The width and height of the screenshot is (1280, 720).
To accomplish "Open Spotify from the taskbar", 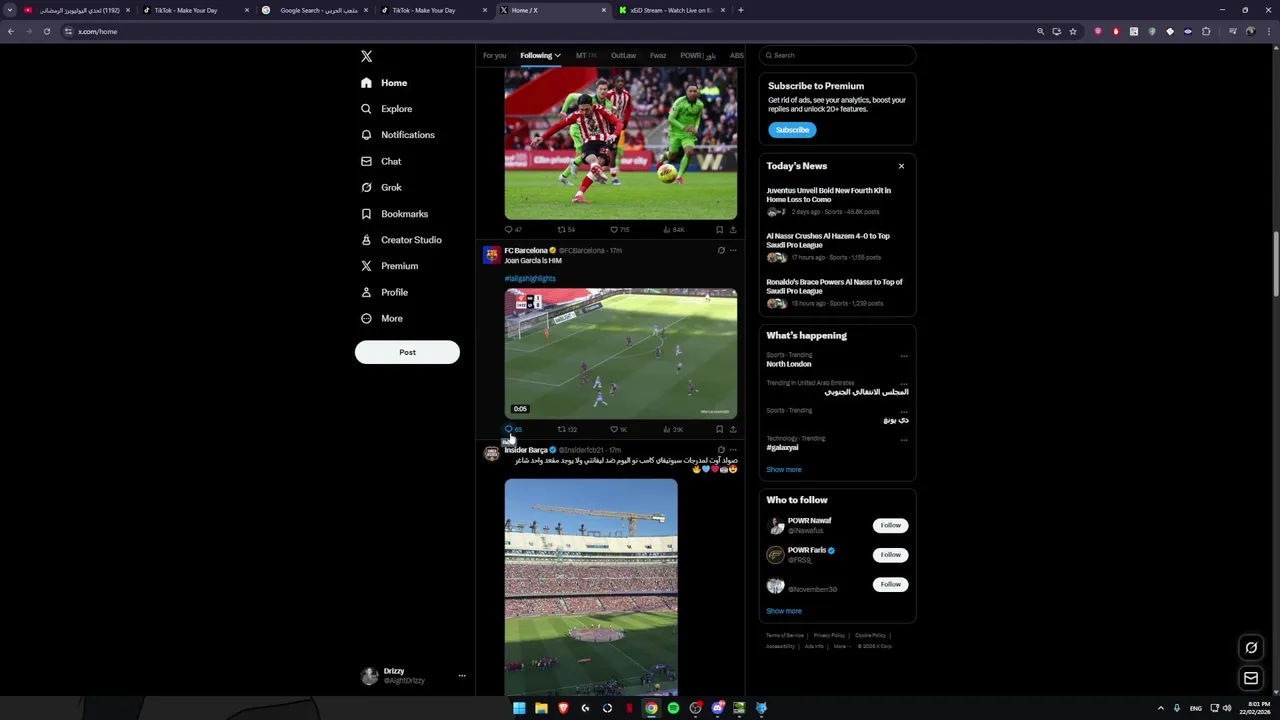I will [x=673, y=708].
